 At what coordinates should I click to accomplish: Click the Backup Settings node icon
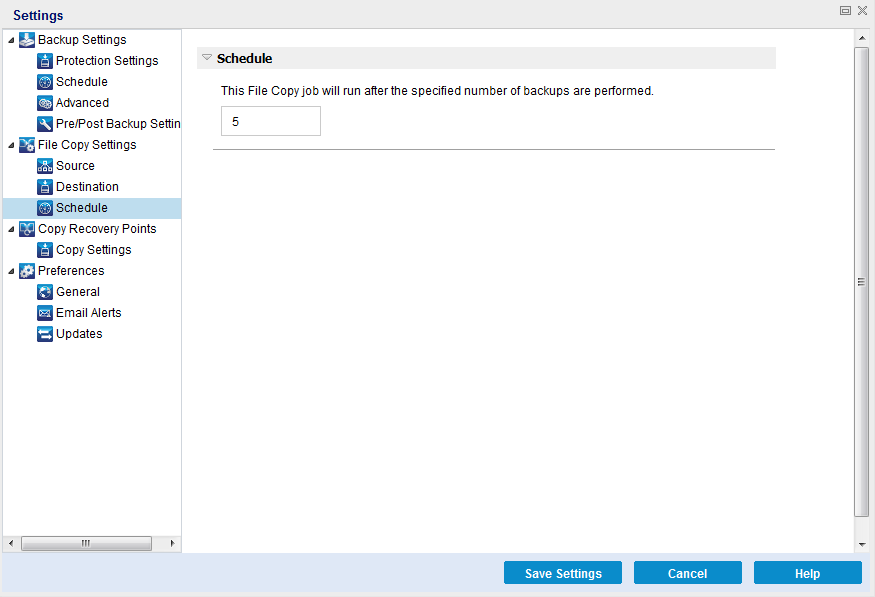pyautogui.click(x=25, y=39)
